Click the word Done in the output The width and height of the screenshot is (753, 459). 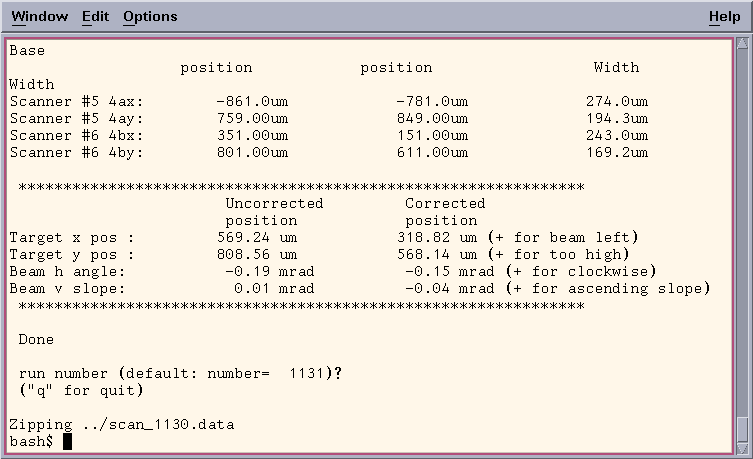[36, 340]
